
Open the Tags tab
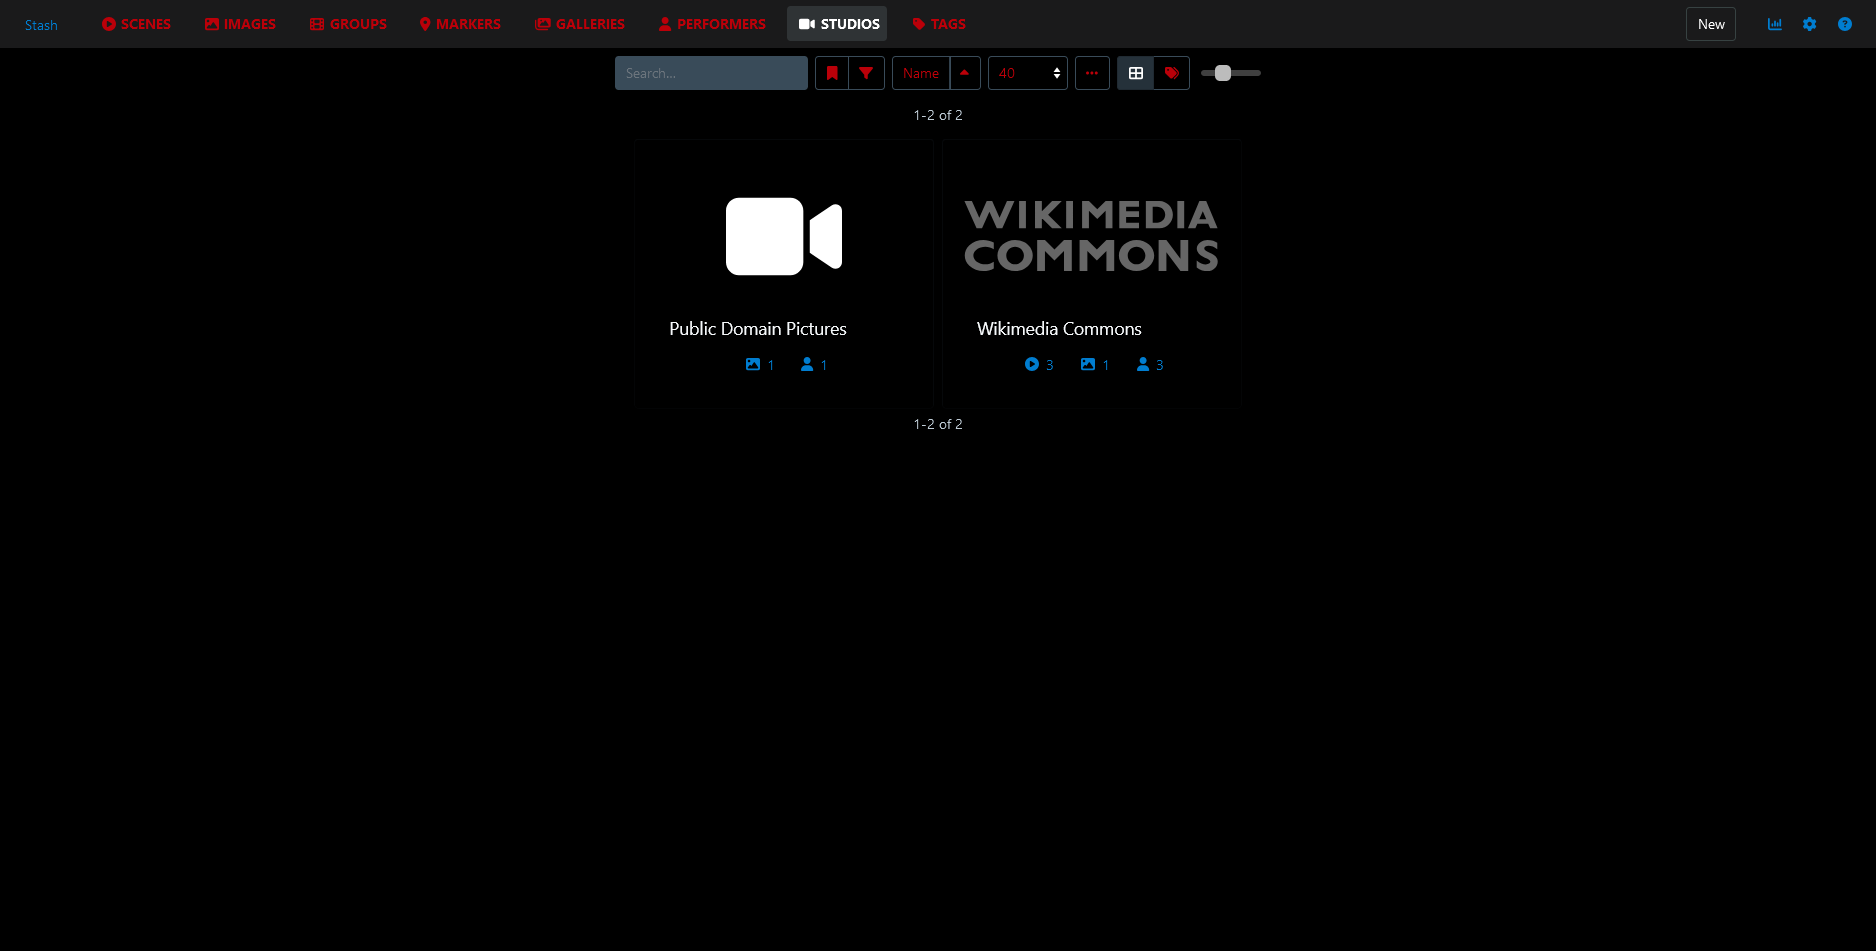(939, 24)
